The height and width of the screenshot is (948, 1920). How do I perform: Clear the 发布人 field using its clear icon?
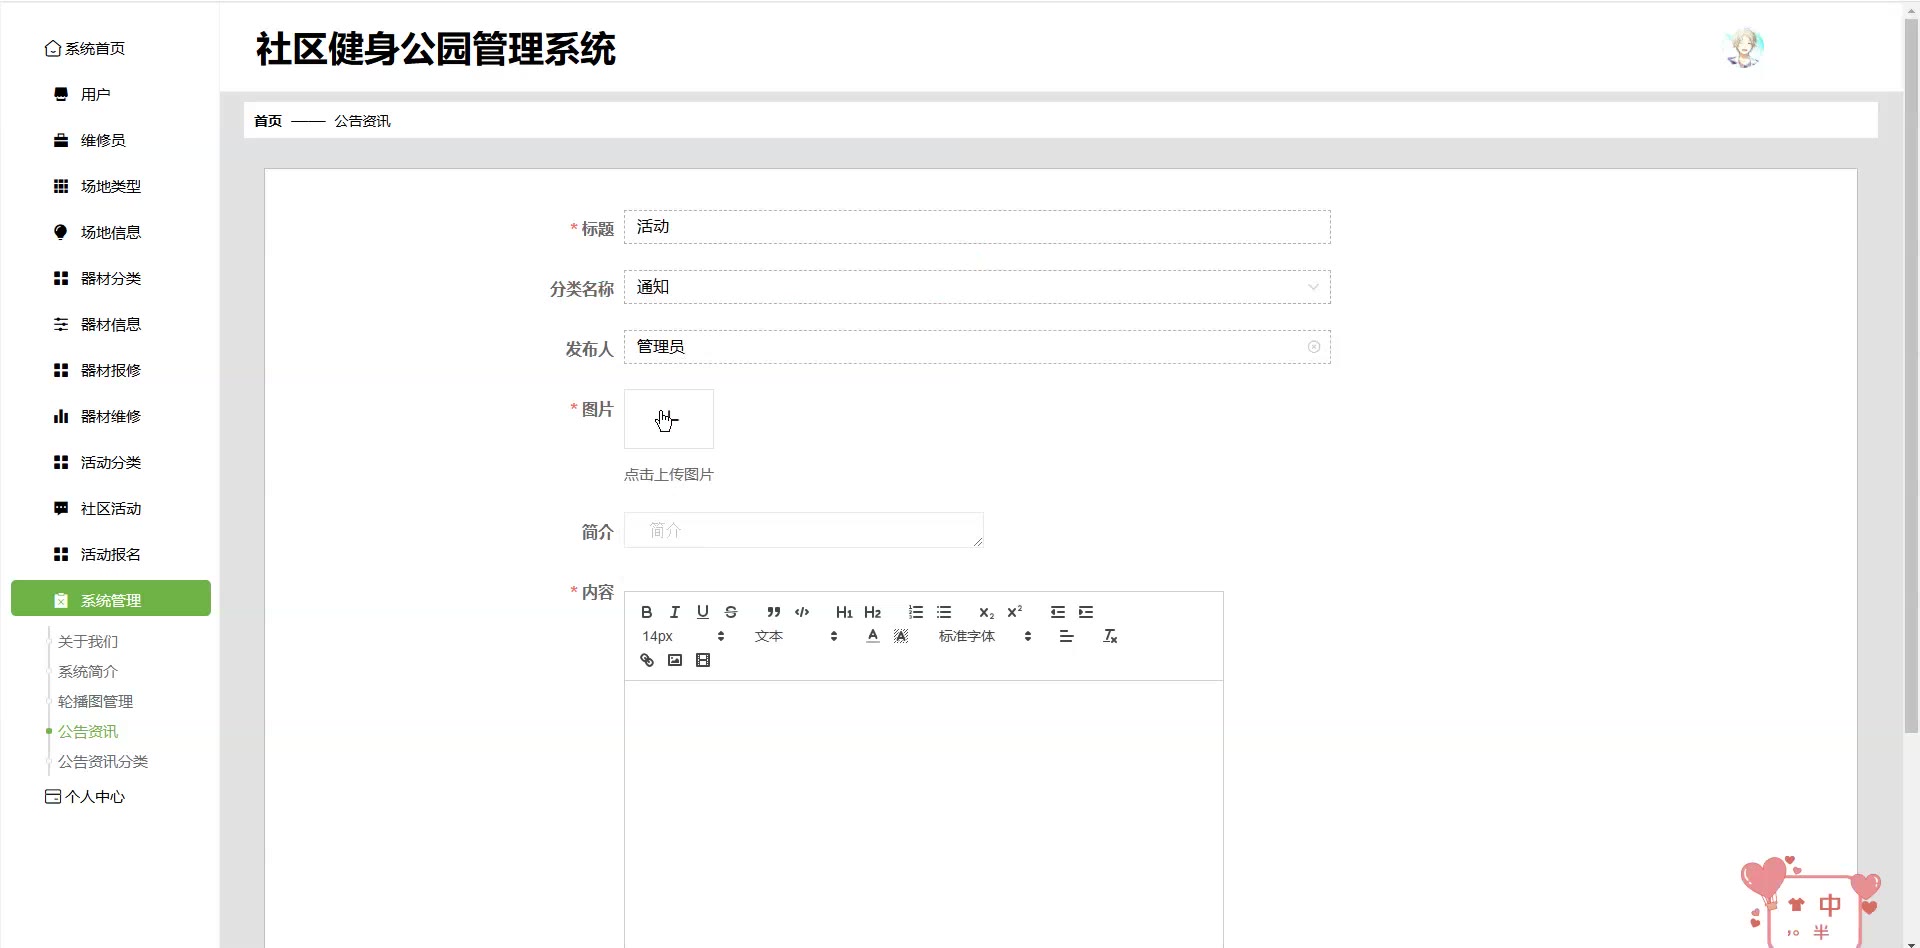click(x=1314, y=347)
